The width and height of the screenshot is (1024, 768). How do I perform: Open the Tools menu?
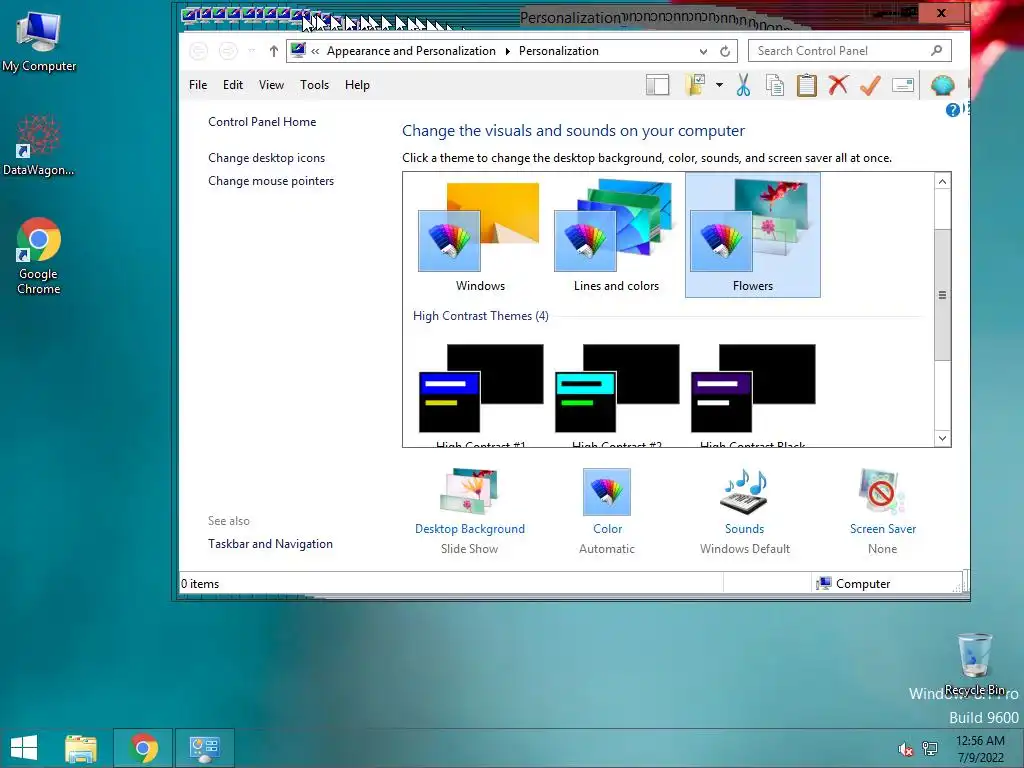tap(314, 85)
